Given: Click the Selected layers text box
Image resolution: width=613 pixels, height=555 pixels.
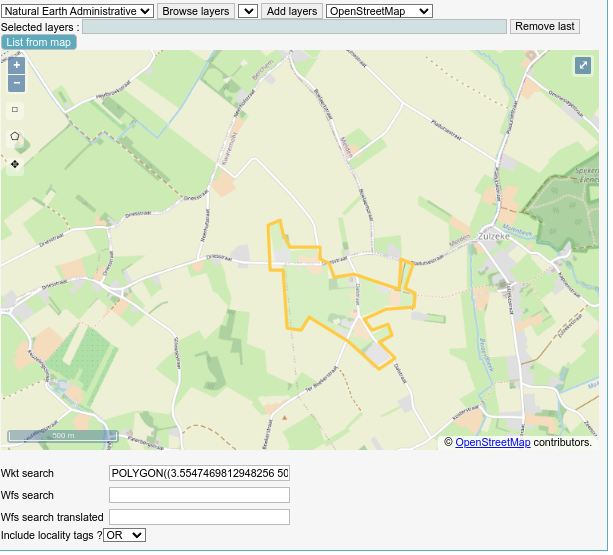Looking at the screenshot, I should pyautogui.click(x=294, y=27).
